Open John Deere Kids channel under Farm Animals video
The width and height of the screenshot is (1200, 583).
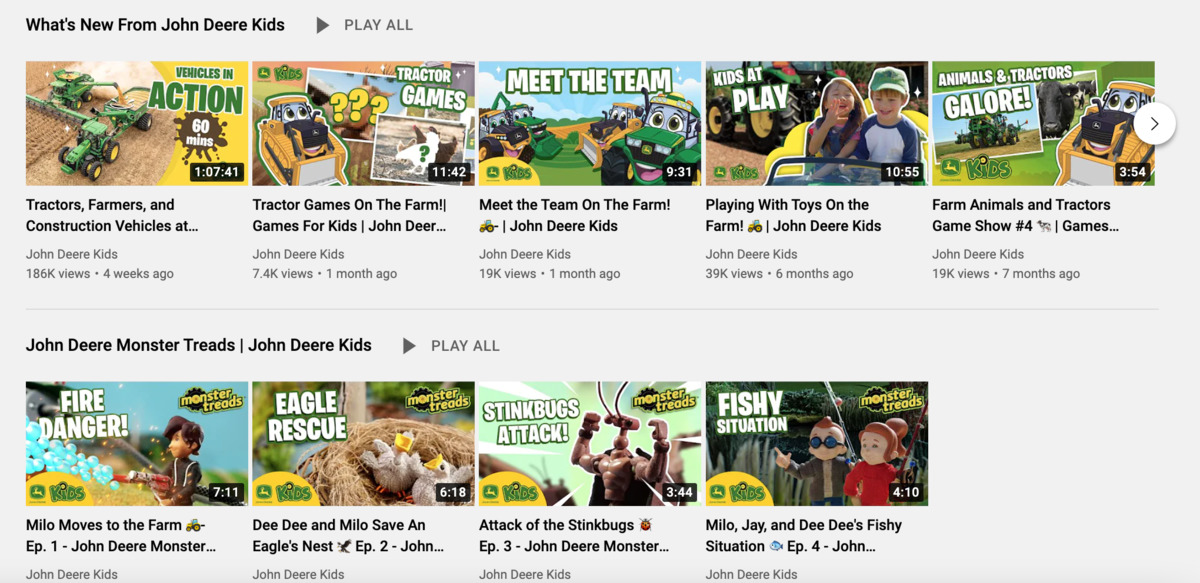tap(978, 254)
